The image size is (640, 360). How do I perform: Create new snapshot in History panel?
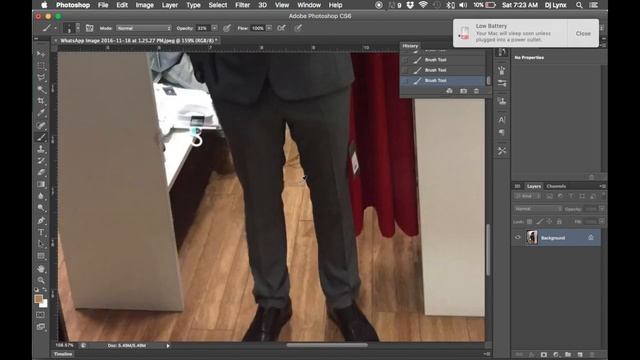tap(463, 91)
